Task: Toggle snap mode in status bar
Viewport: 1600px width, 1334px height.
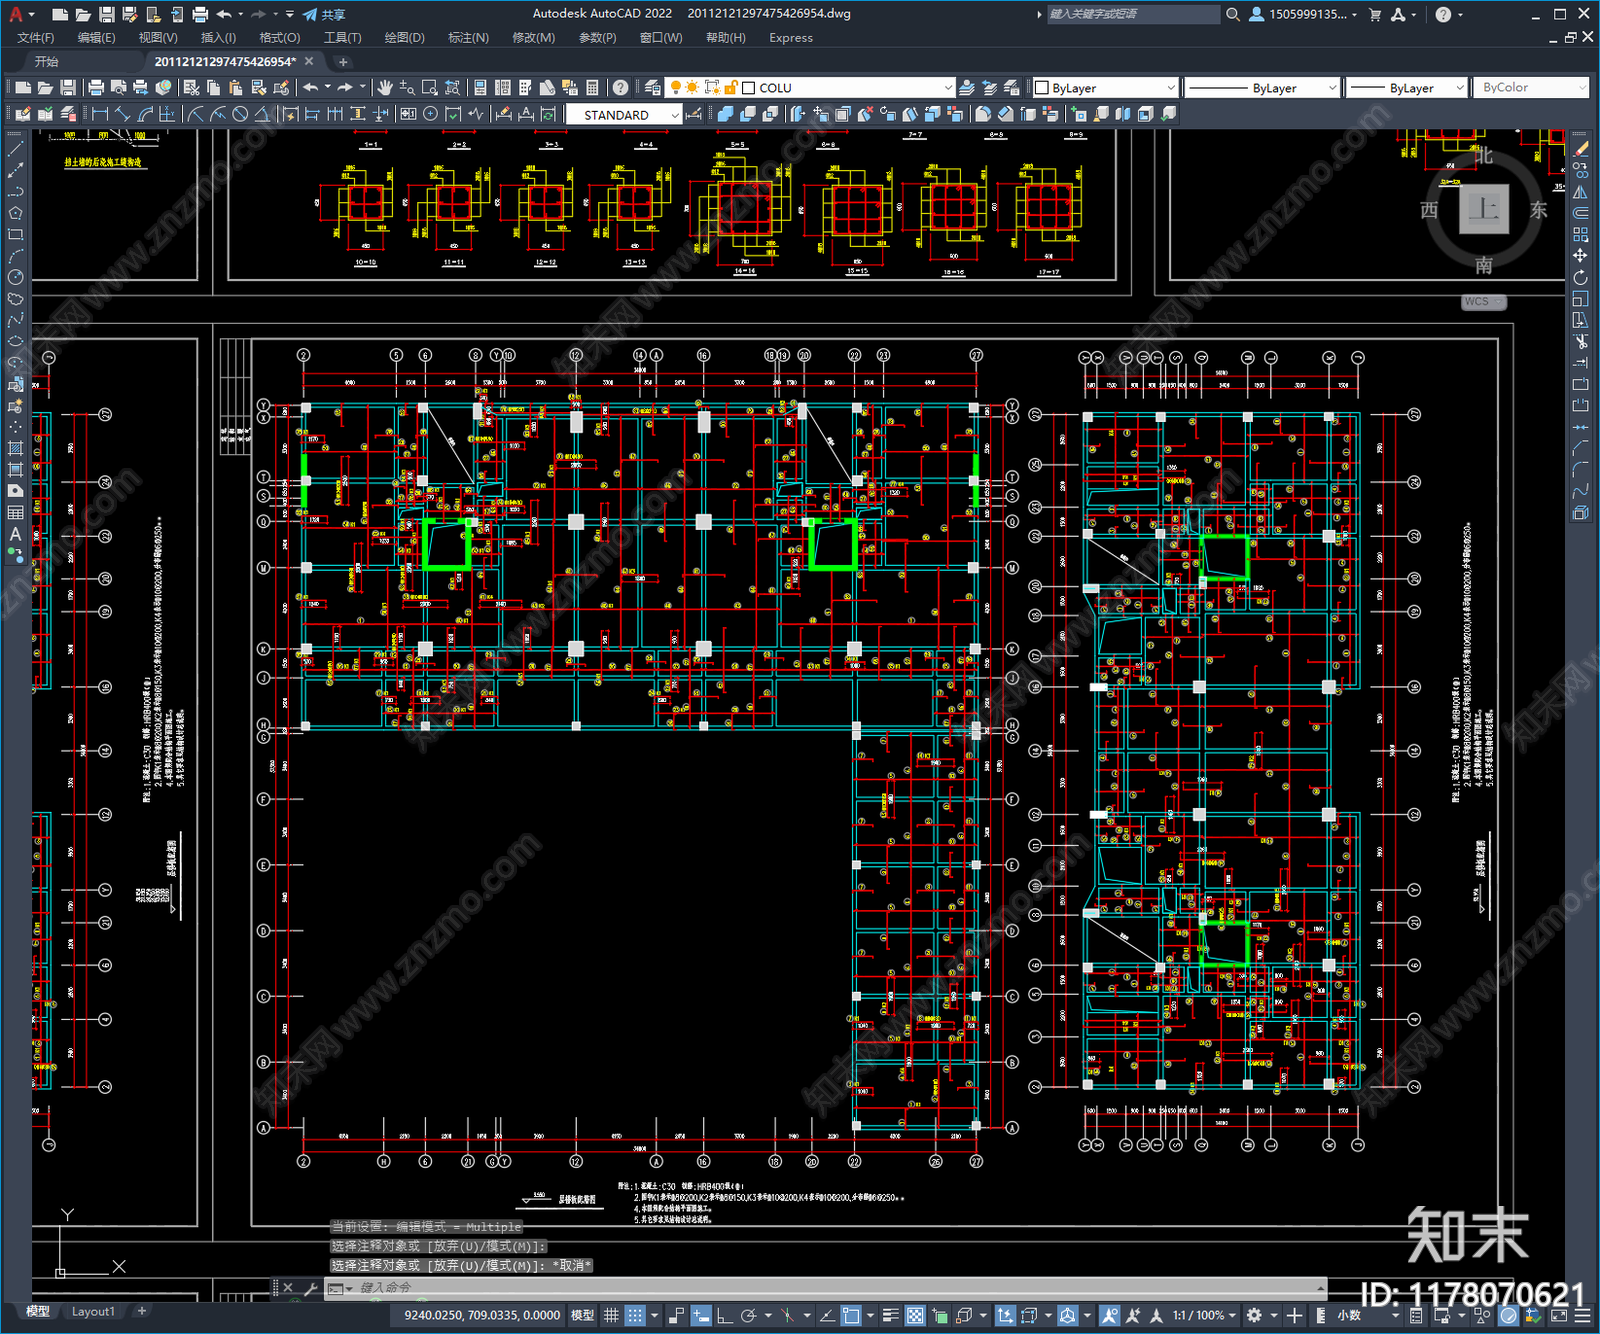Action: pyautogui.click(x=635, y=1315)
